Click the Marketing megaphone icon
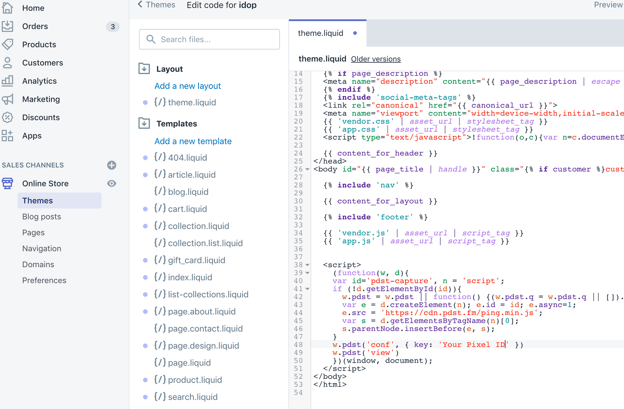This screenshot has height=409, width=624. pos(8,99)
